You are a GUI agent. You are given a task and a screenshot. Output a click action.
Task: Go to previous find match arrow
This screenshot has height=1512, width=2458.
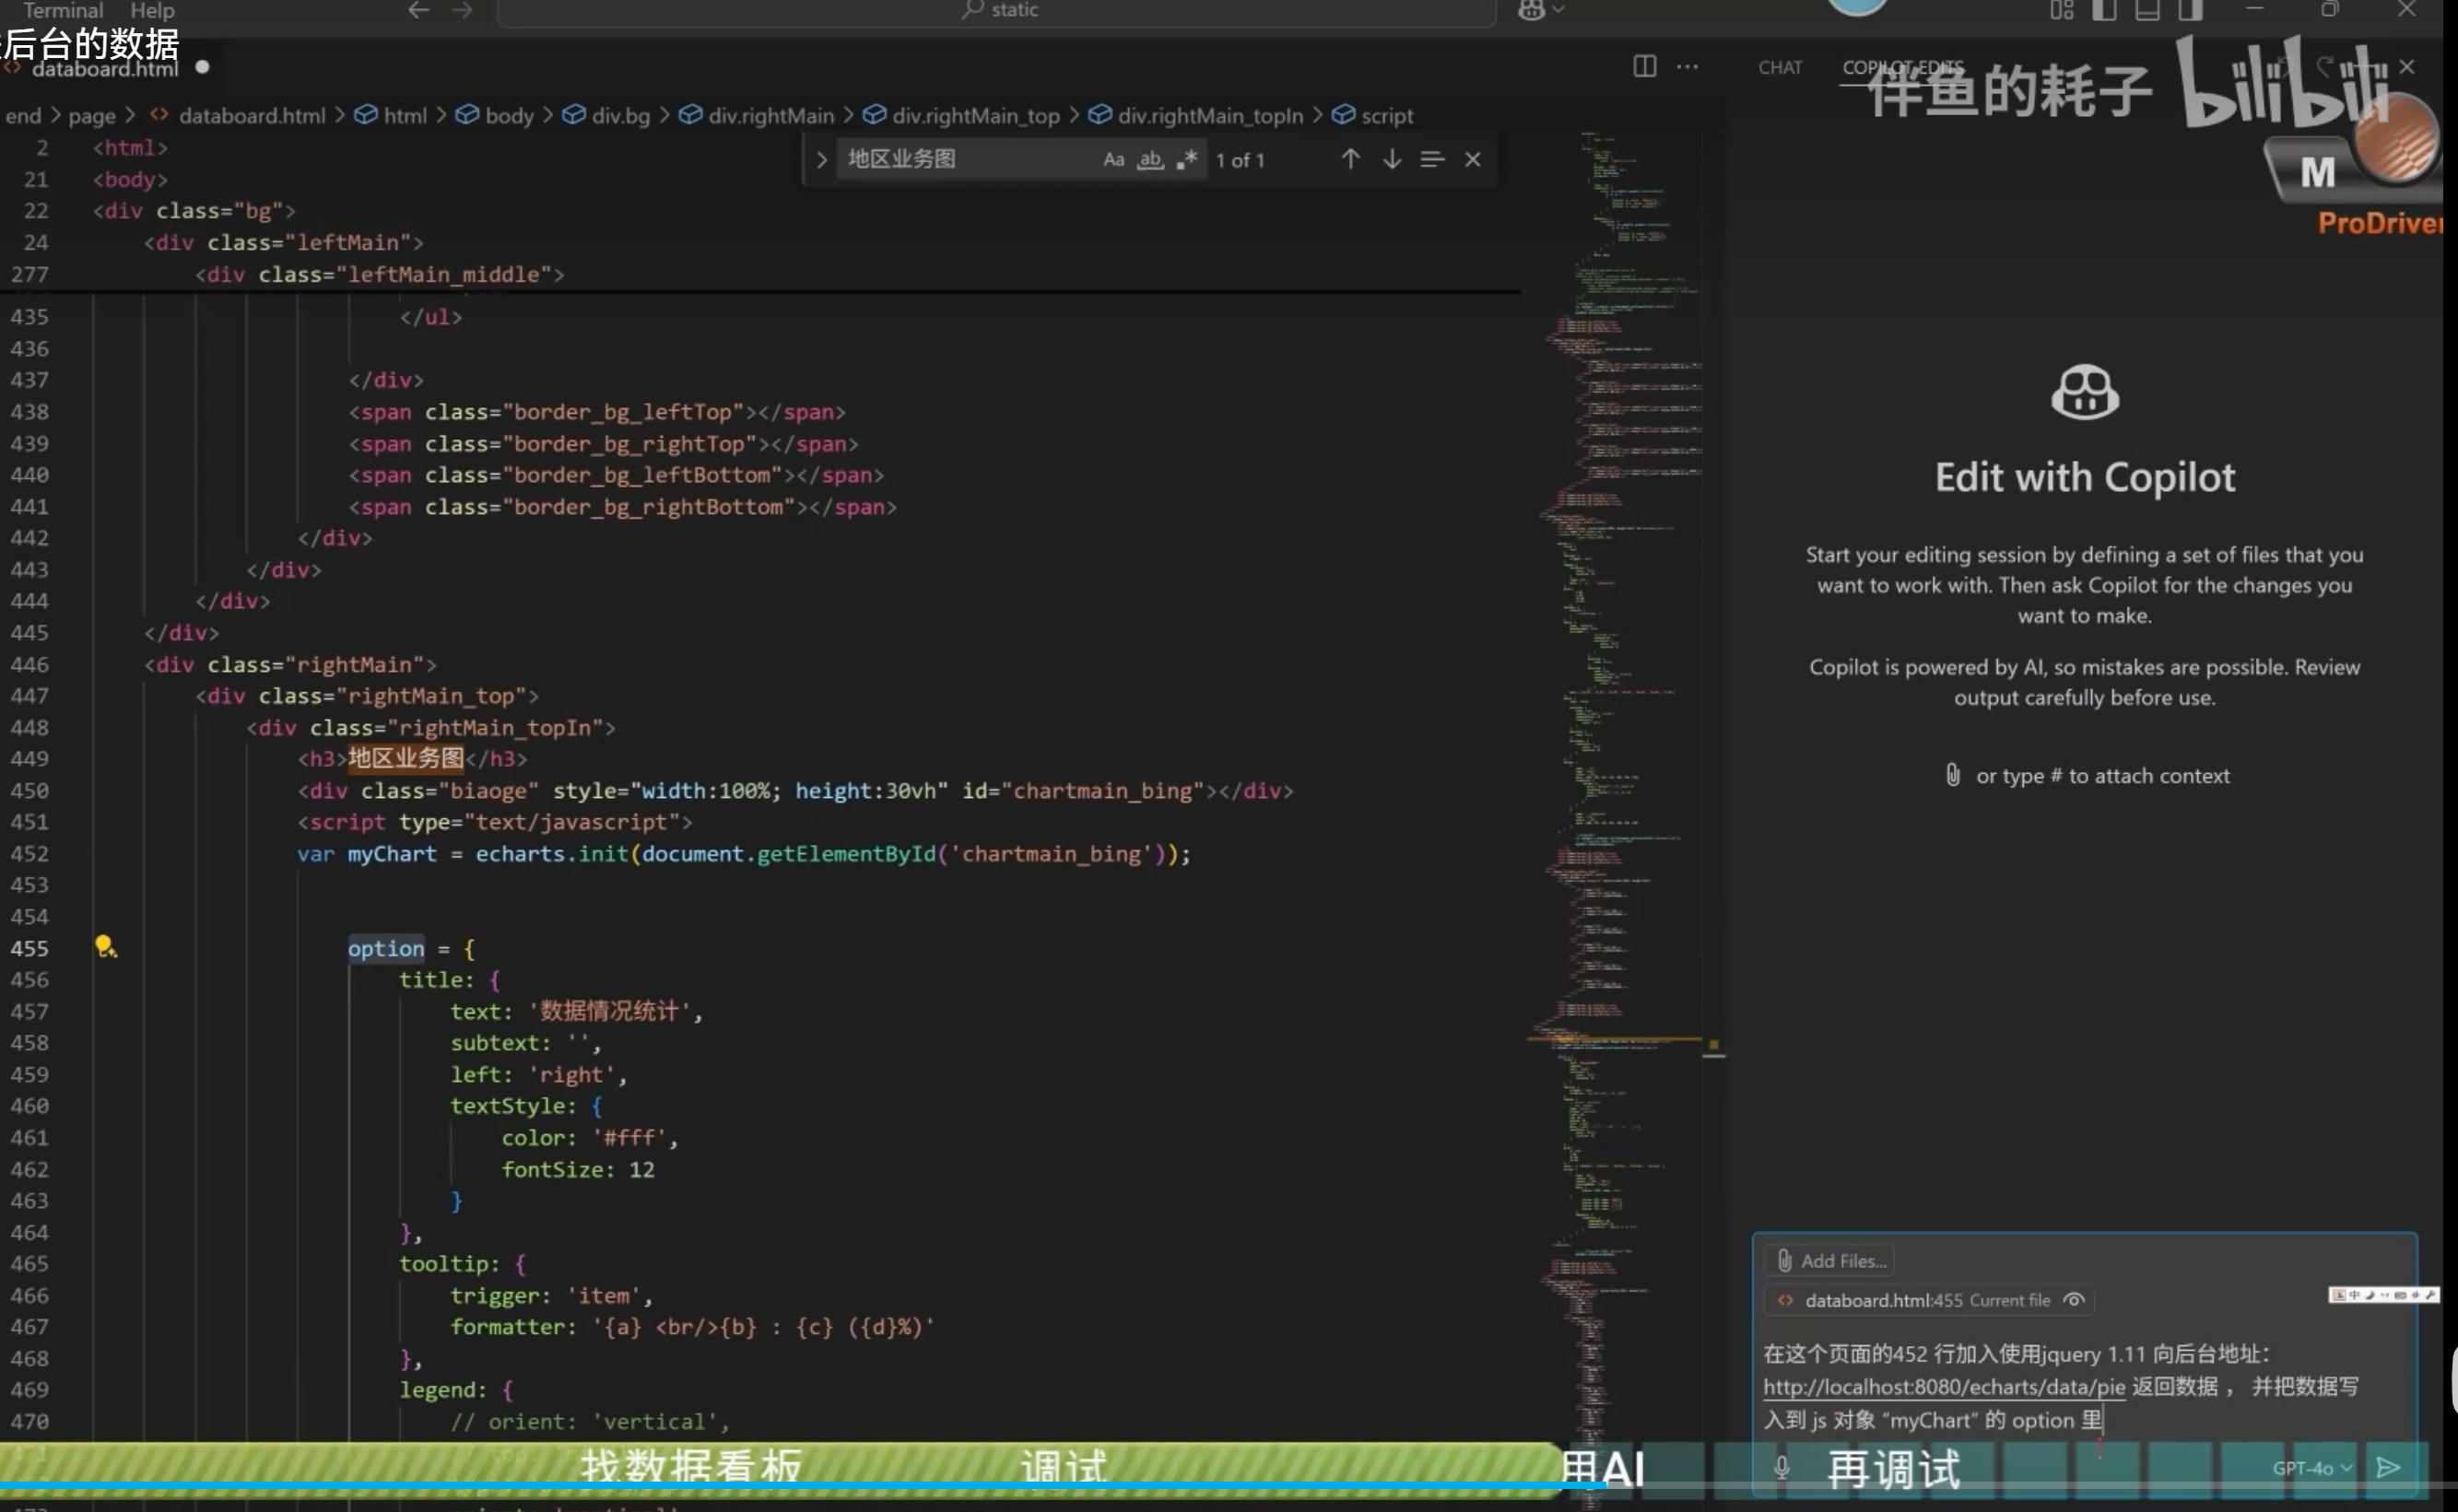coord(1350,159)
